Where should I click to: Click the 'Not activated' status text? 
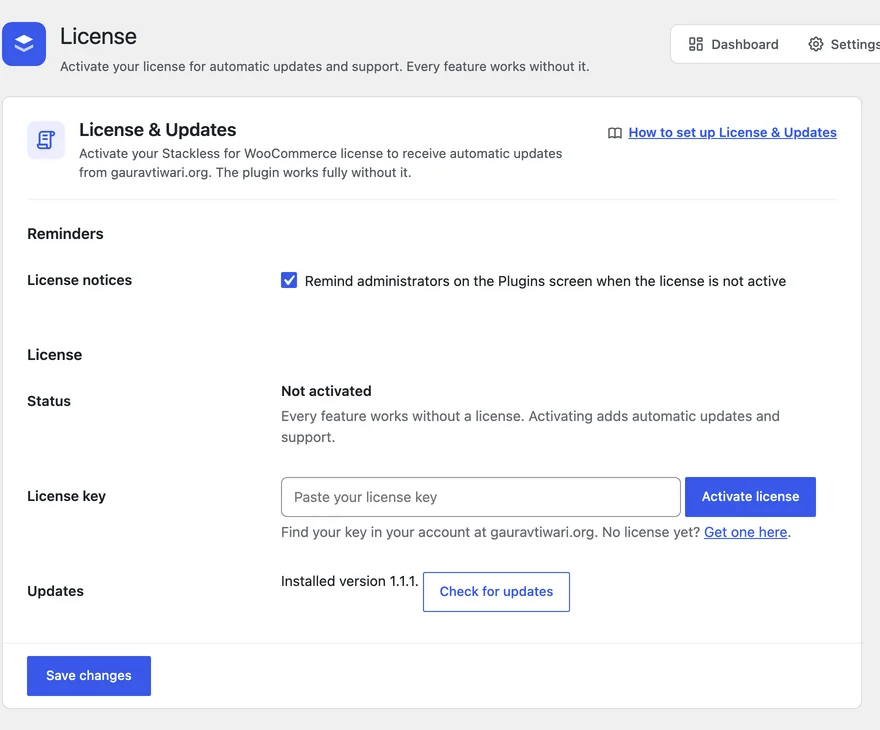coord(326,391)
